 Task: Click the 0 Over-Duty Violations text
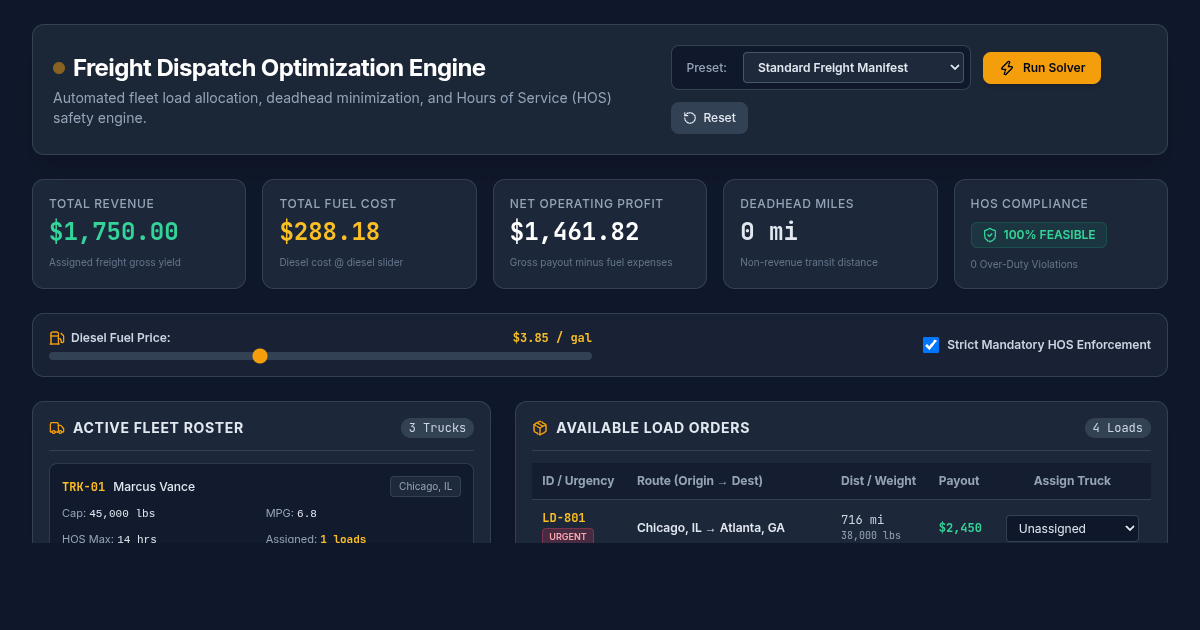pos(1024,265)
